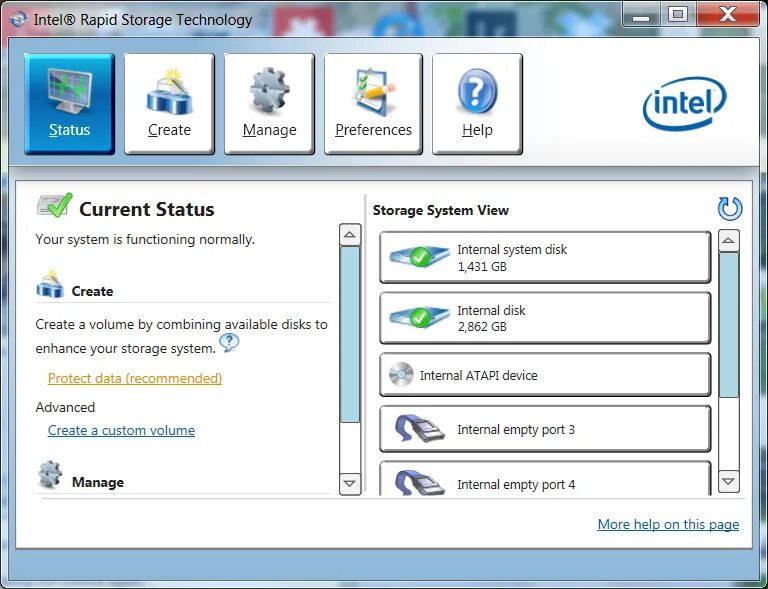The image size is (768, 589).
Task: Close the Intel Rapid Storage Technology window
Action: 728,15
